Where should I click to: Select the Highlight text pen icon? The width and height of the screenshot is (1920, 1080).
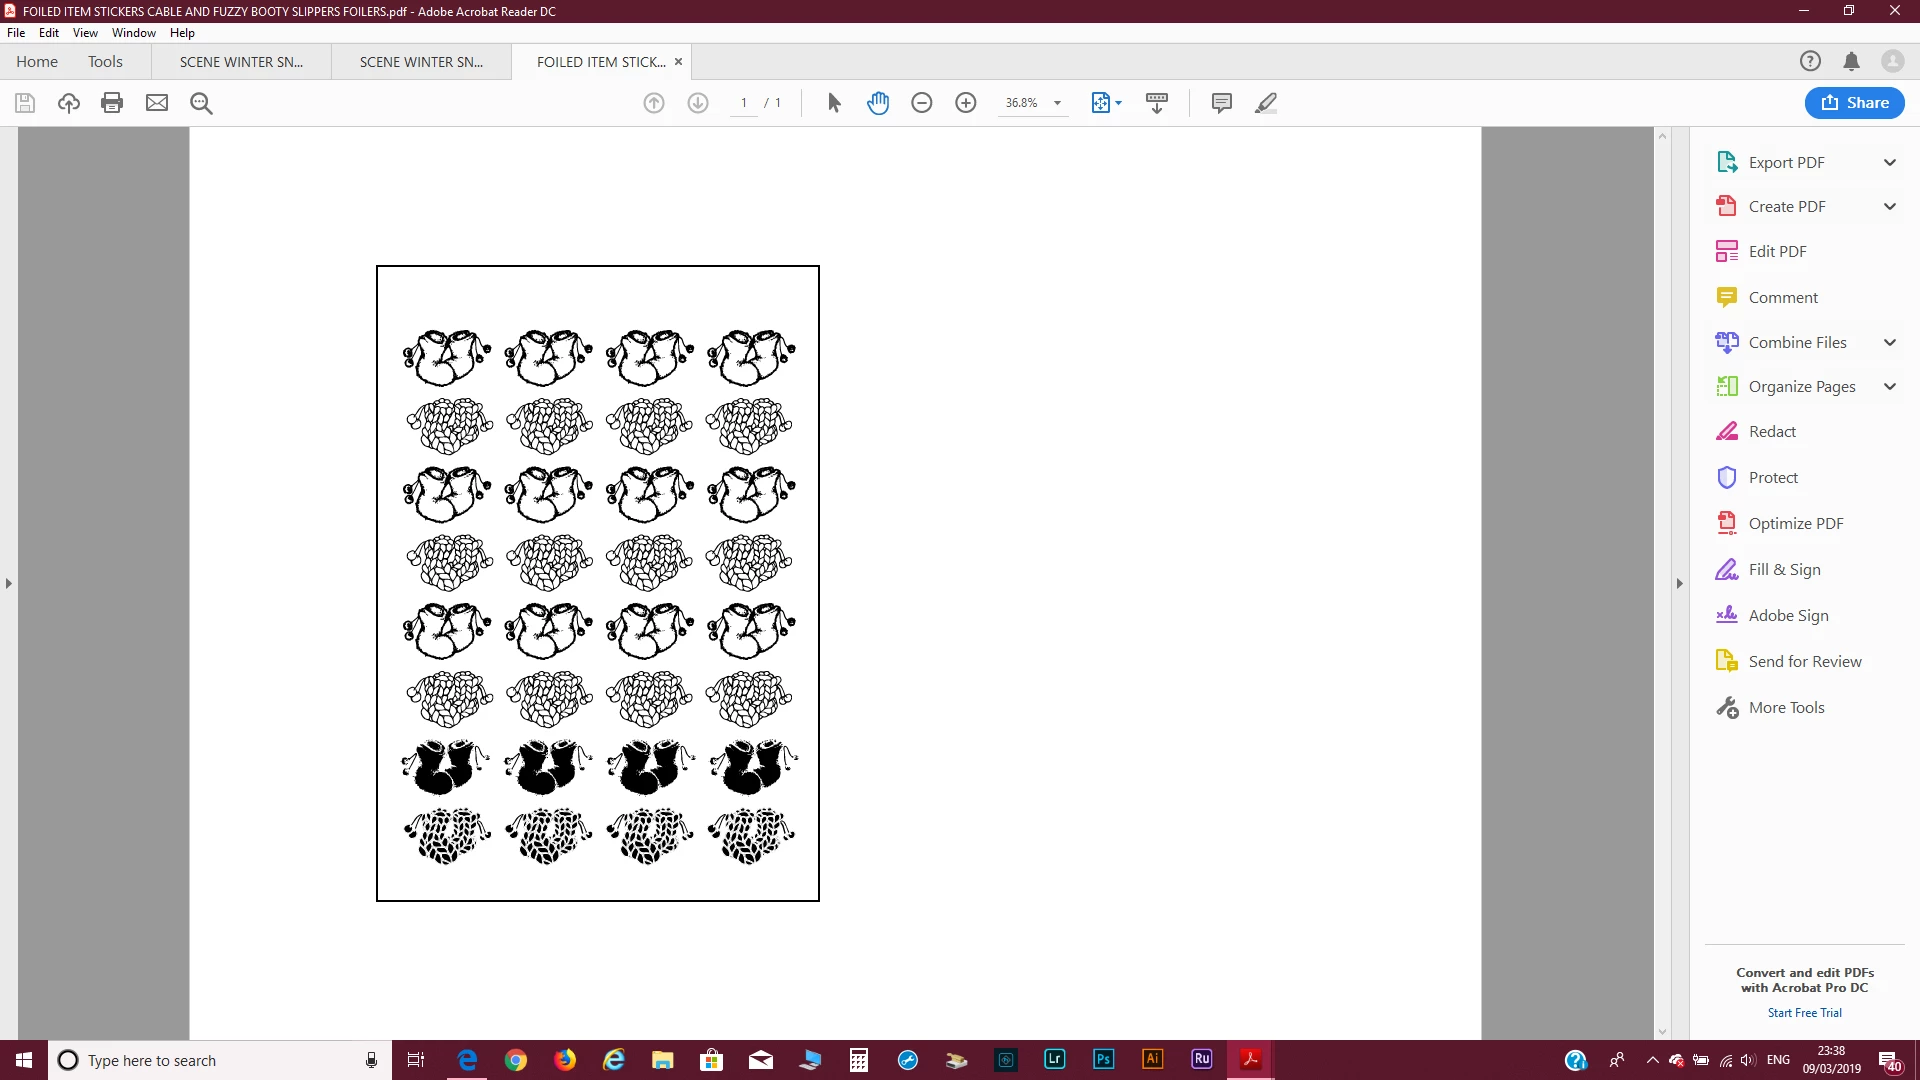click(x=1266, y=103)
